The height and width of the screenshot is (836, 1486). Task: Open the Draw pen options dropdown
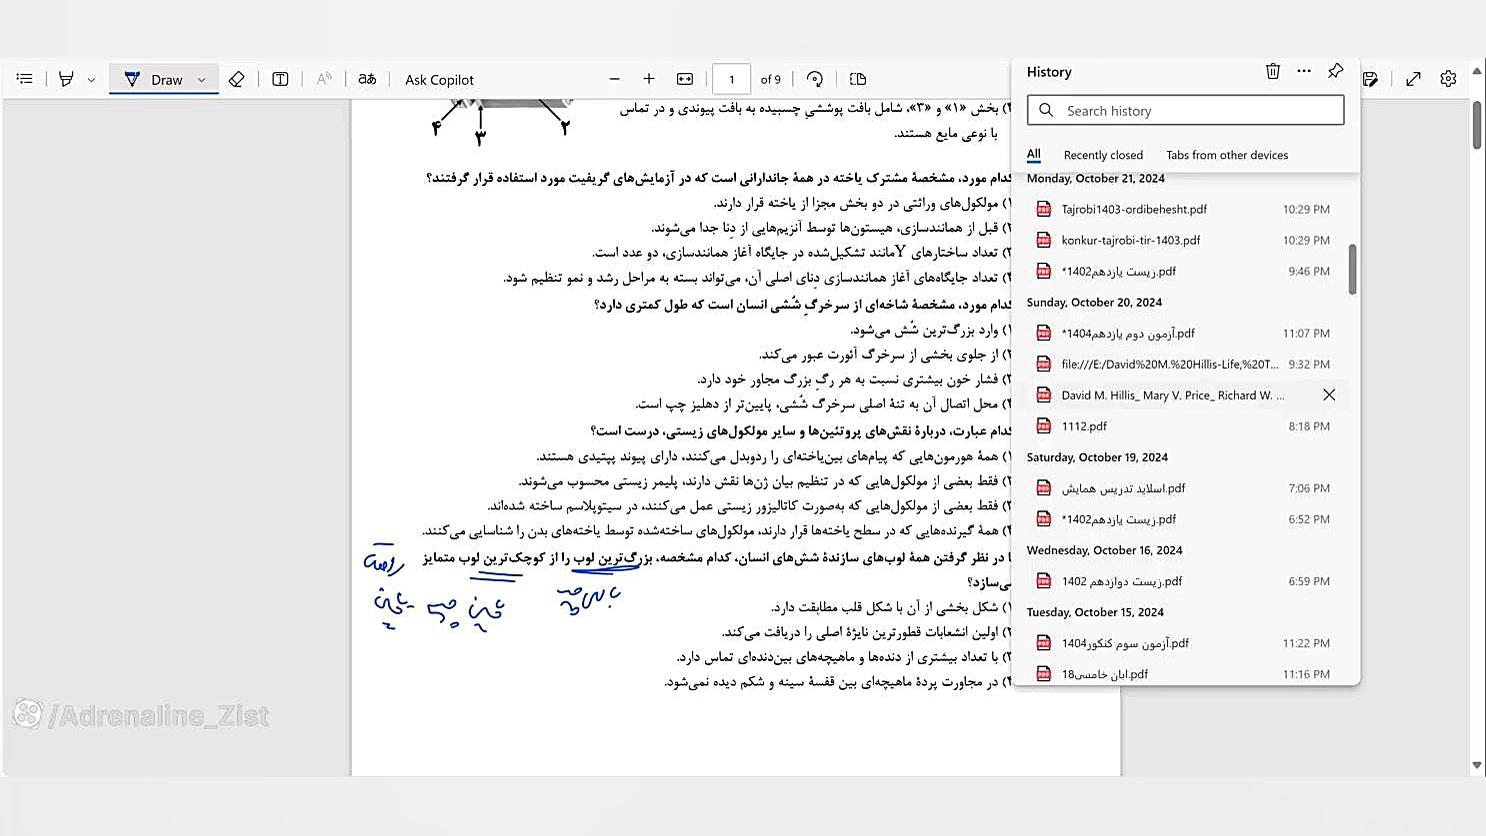coord(202,79)
